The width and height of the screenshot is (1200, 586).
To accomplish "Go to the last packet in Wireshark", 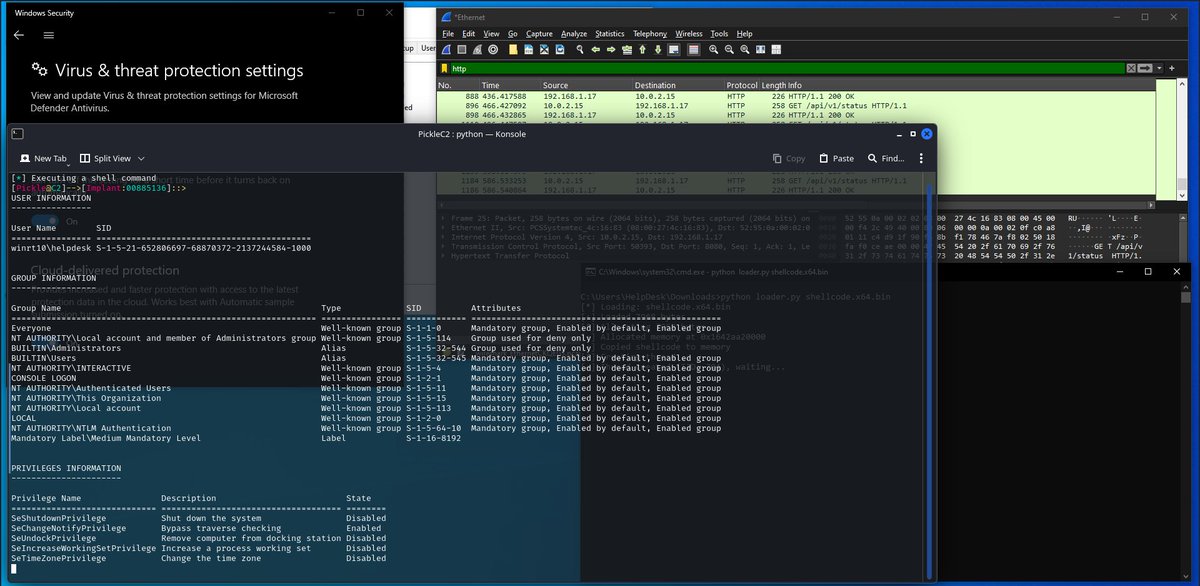I will pyautogui.click(x=658, y=49).
